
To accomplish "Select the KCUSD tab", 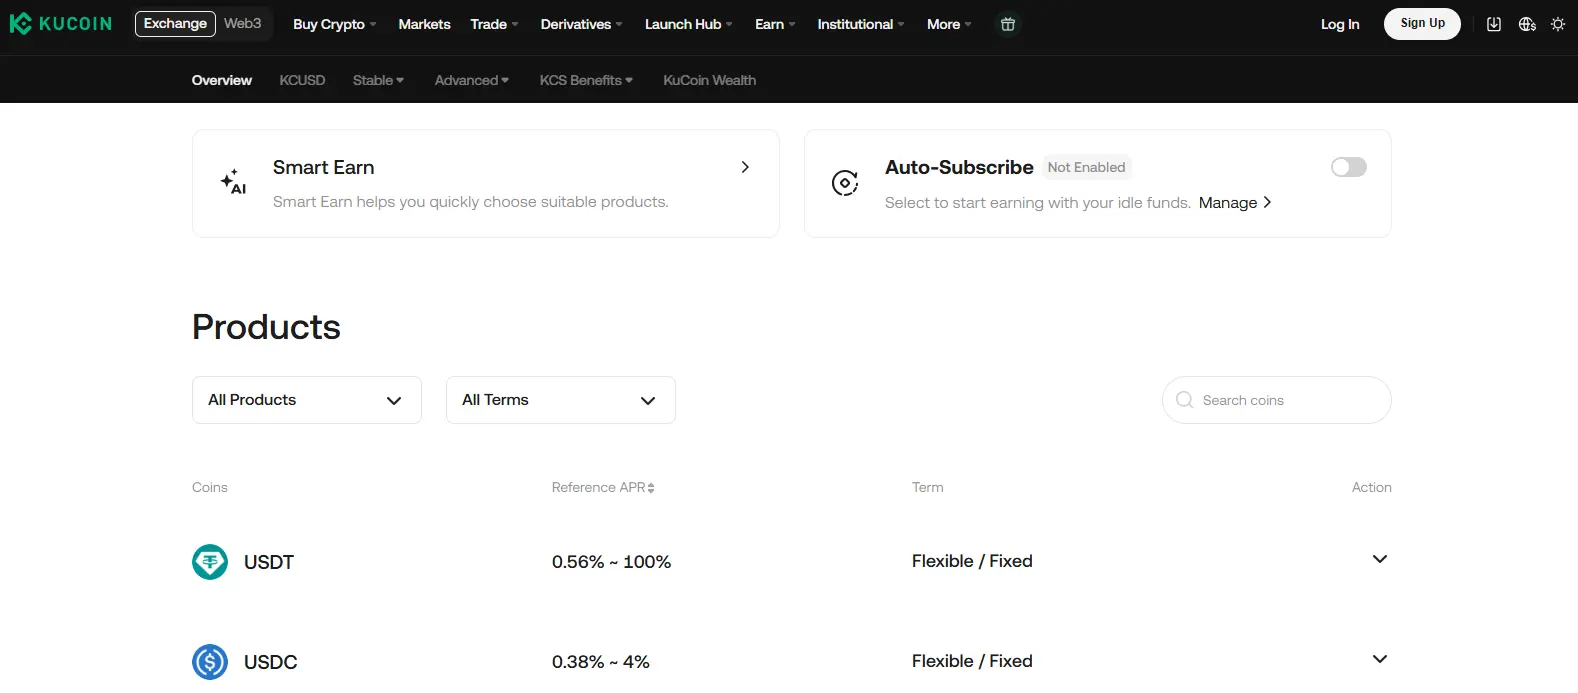I will pyautogui.click(x=302, y=80).
